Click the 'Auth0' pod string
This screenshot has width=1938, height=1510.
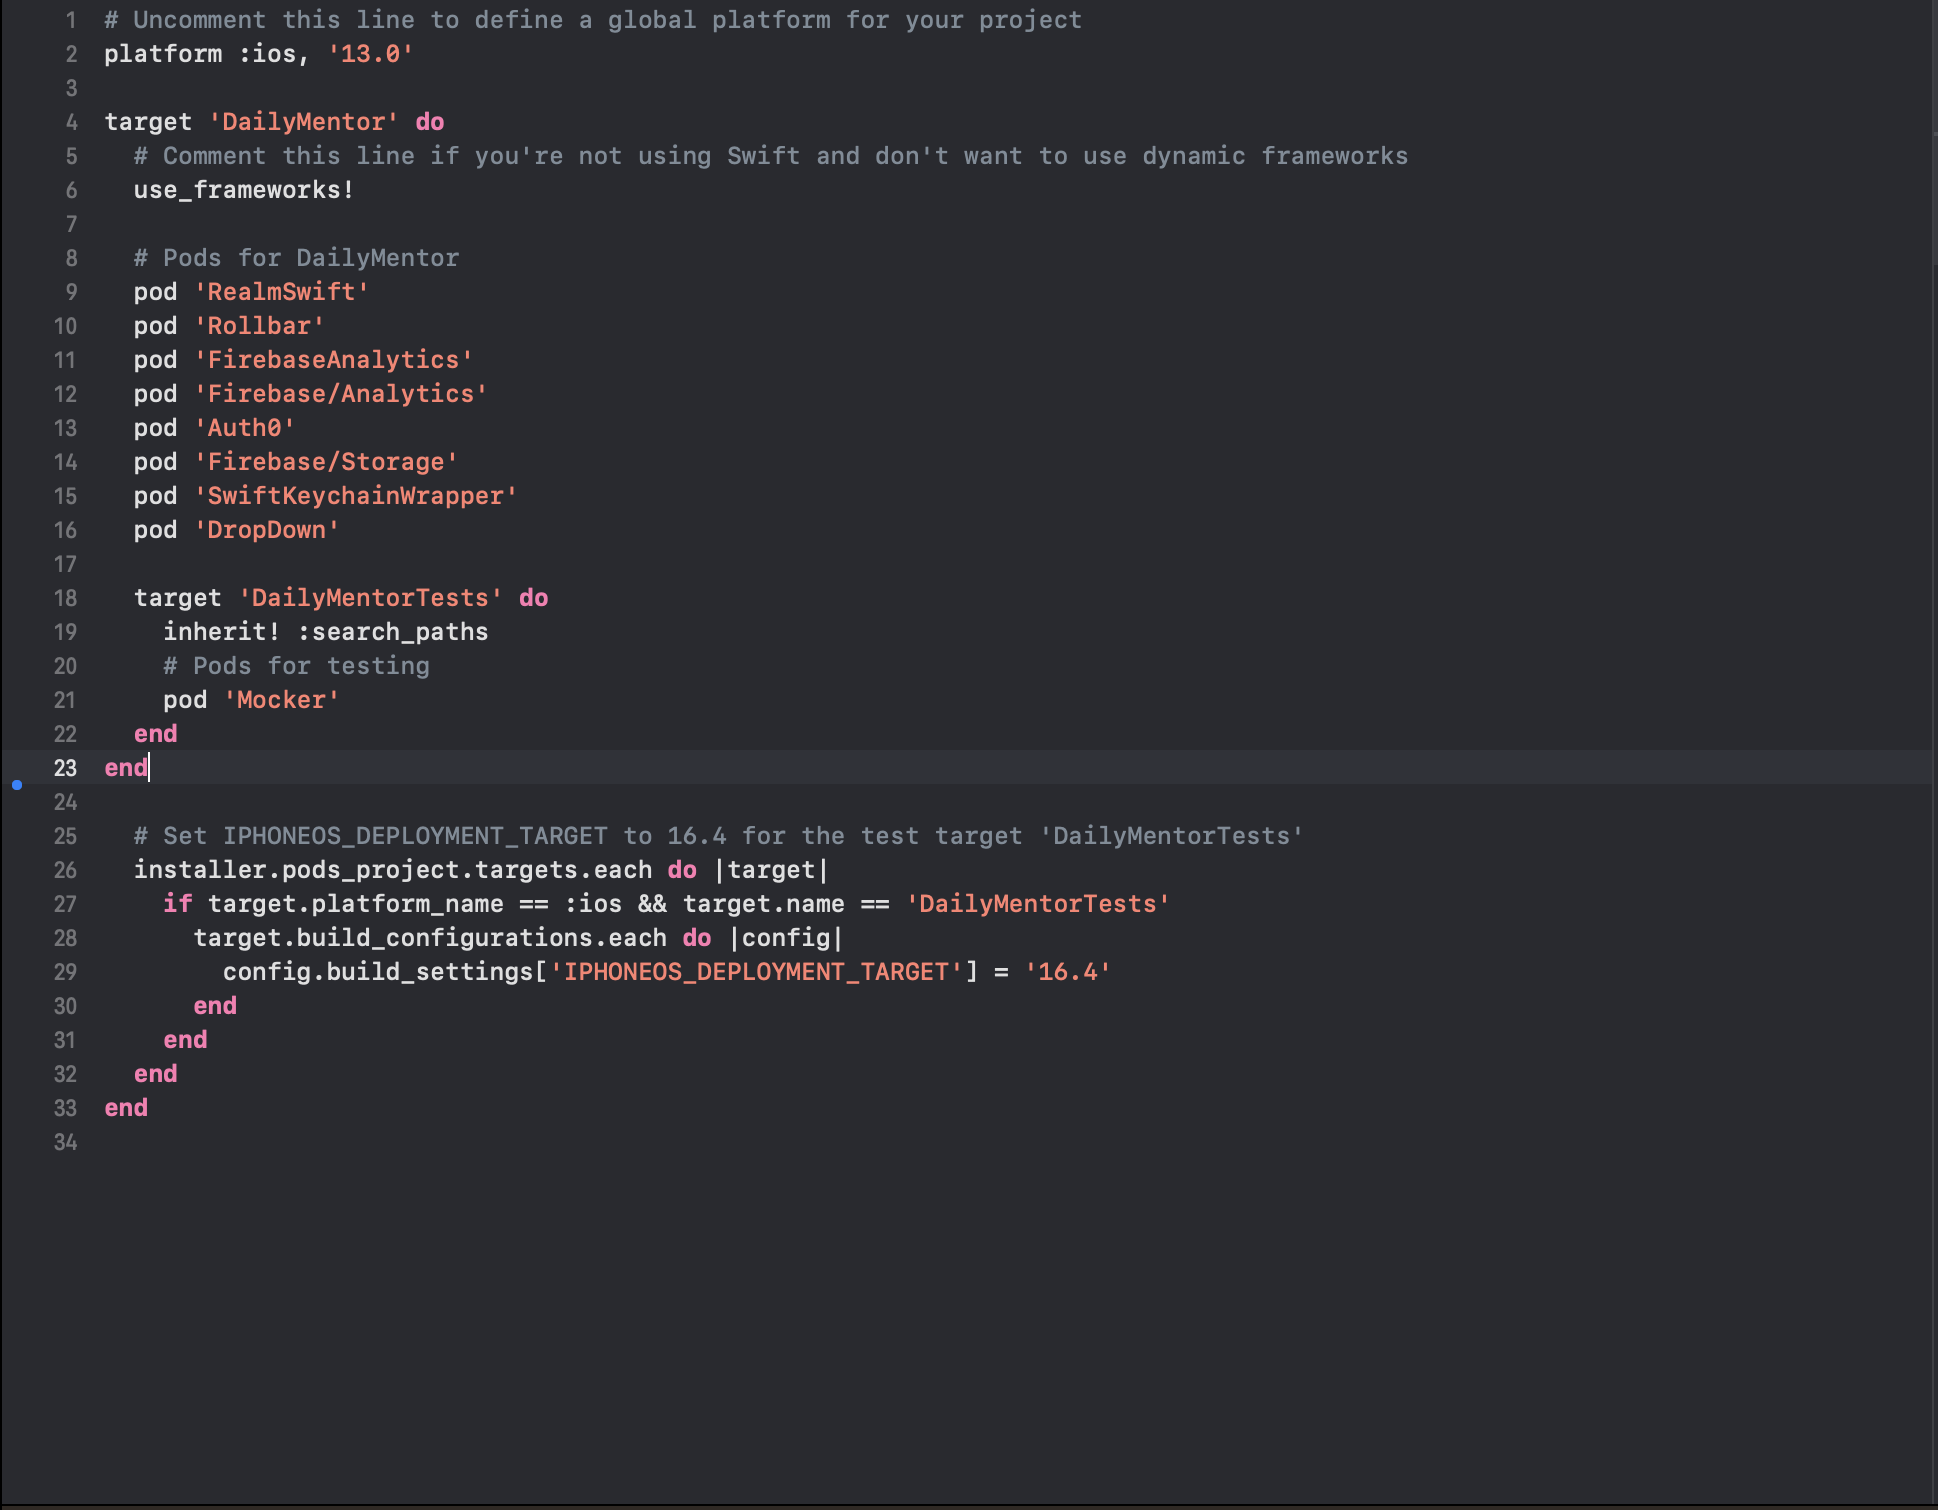pos(244,428)
